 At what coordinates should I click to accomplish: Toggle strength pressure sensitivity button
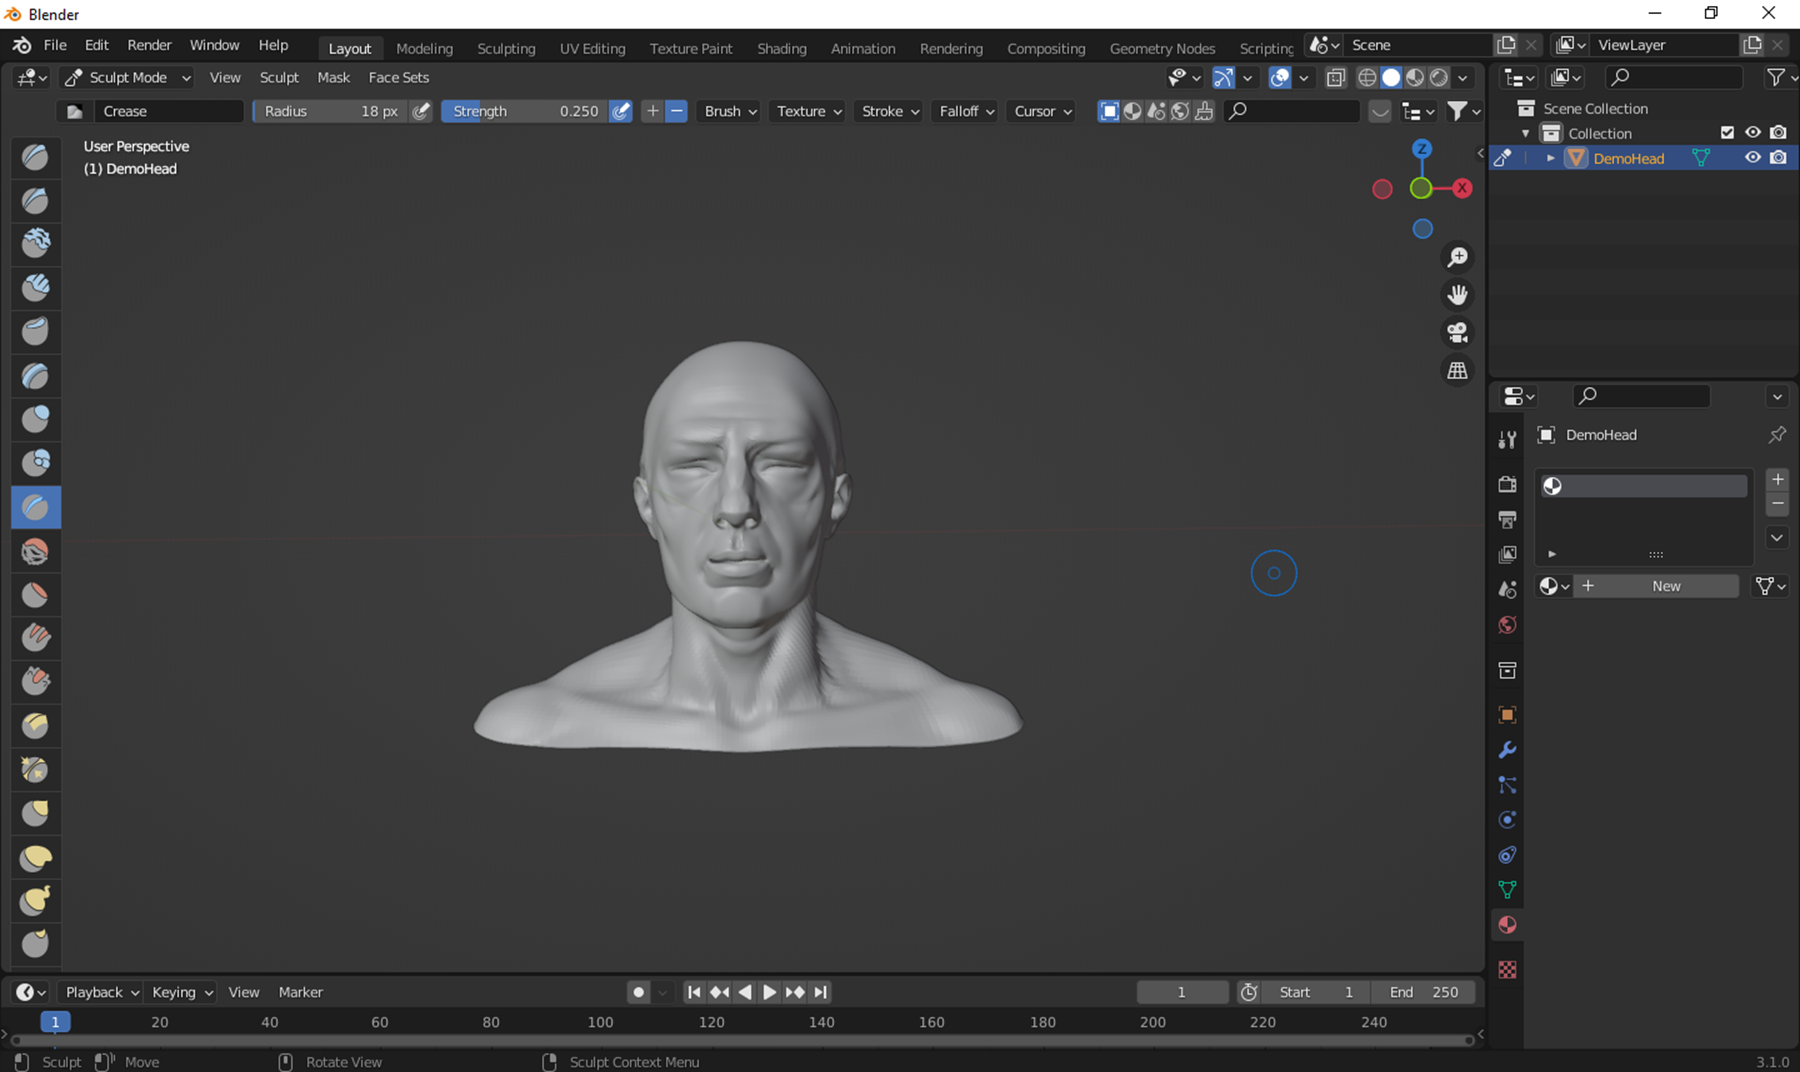click(x=621, y=111)
